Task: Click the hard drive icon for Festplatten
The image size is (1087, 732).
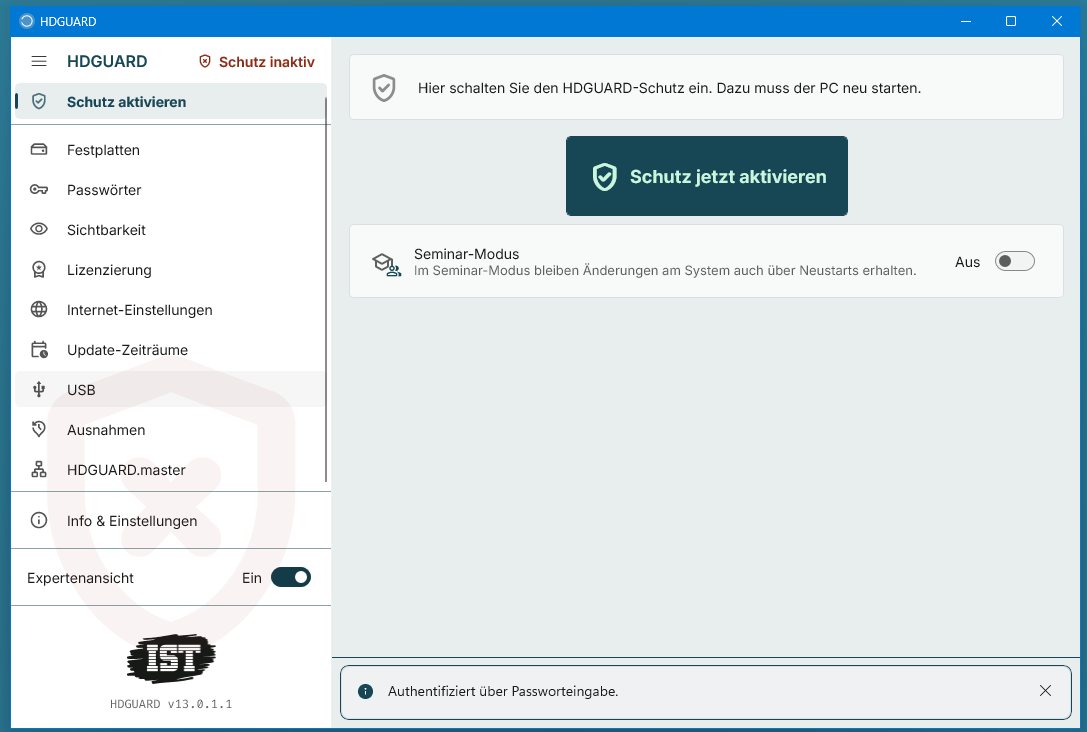Action: point(39,150)
